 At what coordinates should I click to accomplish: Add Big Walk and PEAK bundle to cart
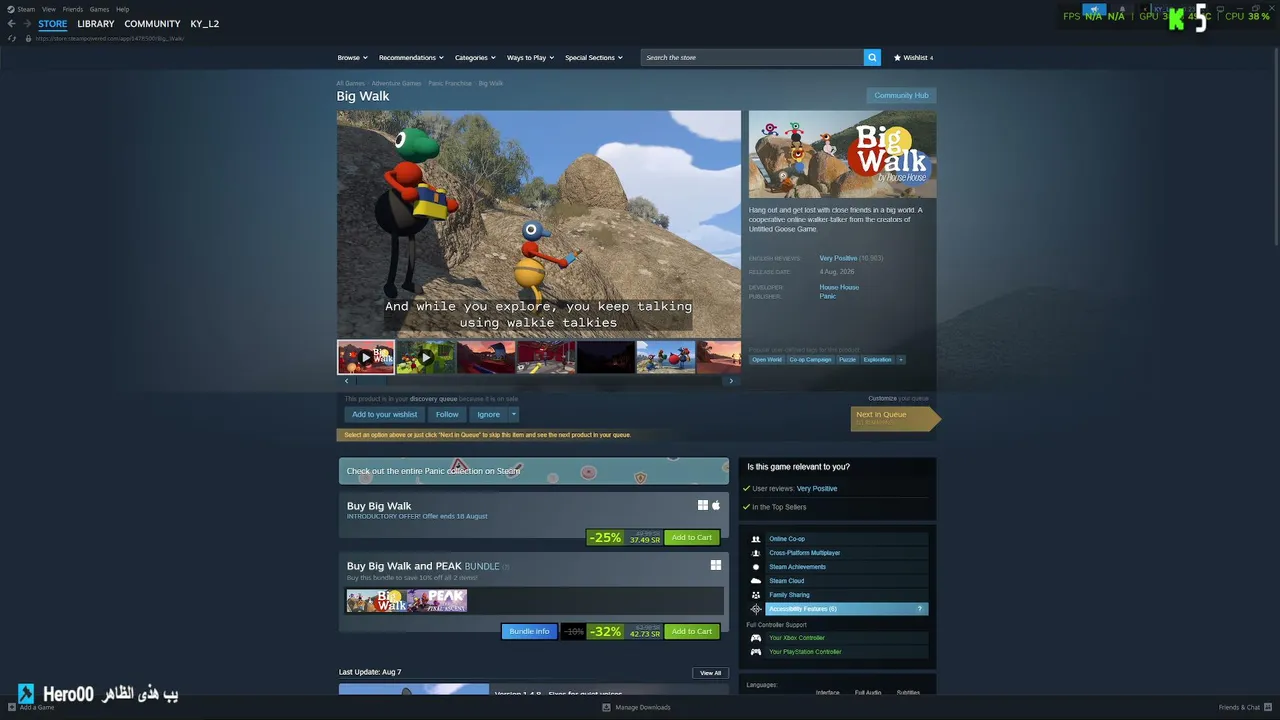tap(692, 632)
